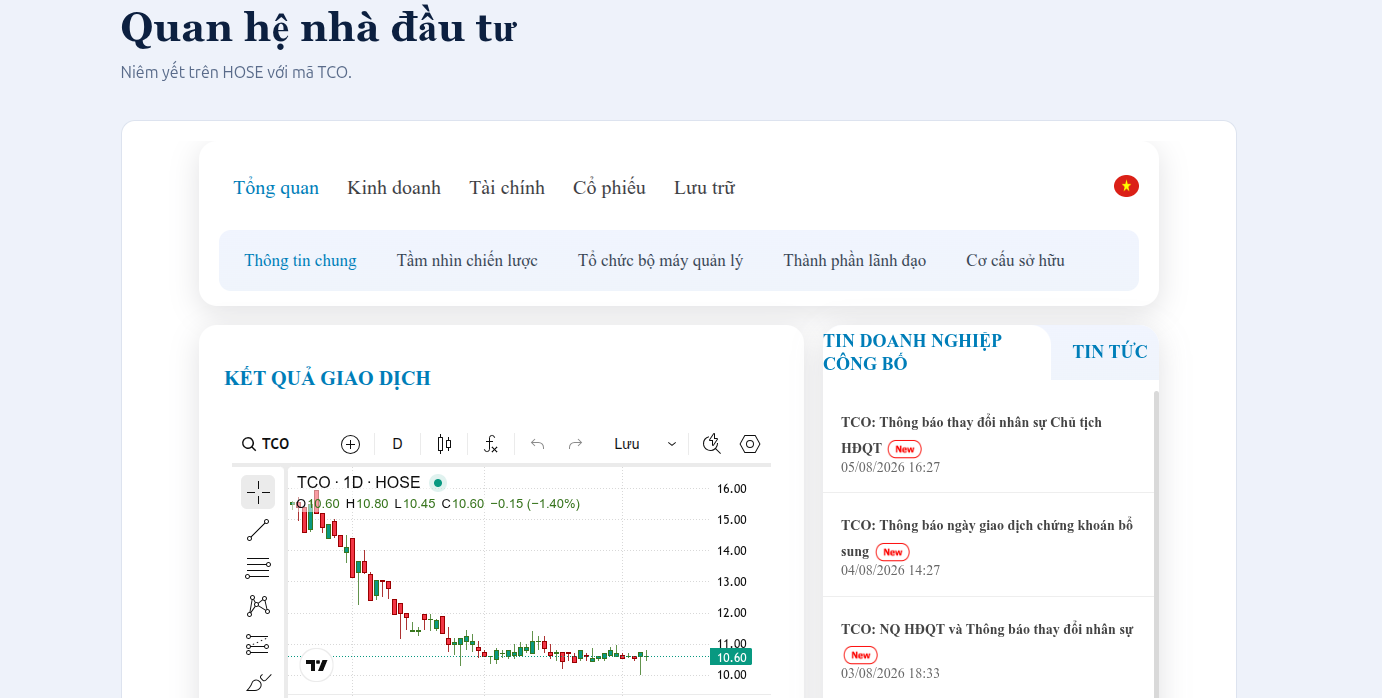Select Thông tin chung sub-tab
Image resolution: width=1382 pixels, height=698 pixels.
[300, 261]
